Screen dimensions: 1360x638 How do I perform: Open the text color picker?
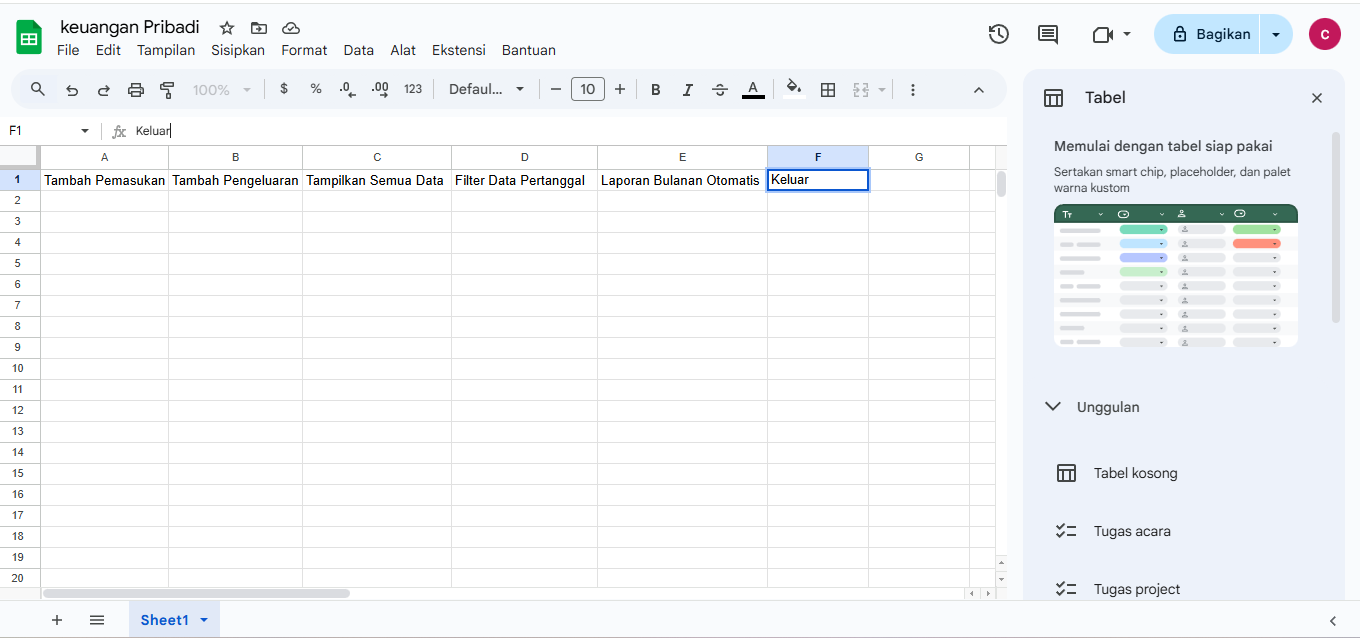coord(753,89)
